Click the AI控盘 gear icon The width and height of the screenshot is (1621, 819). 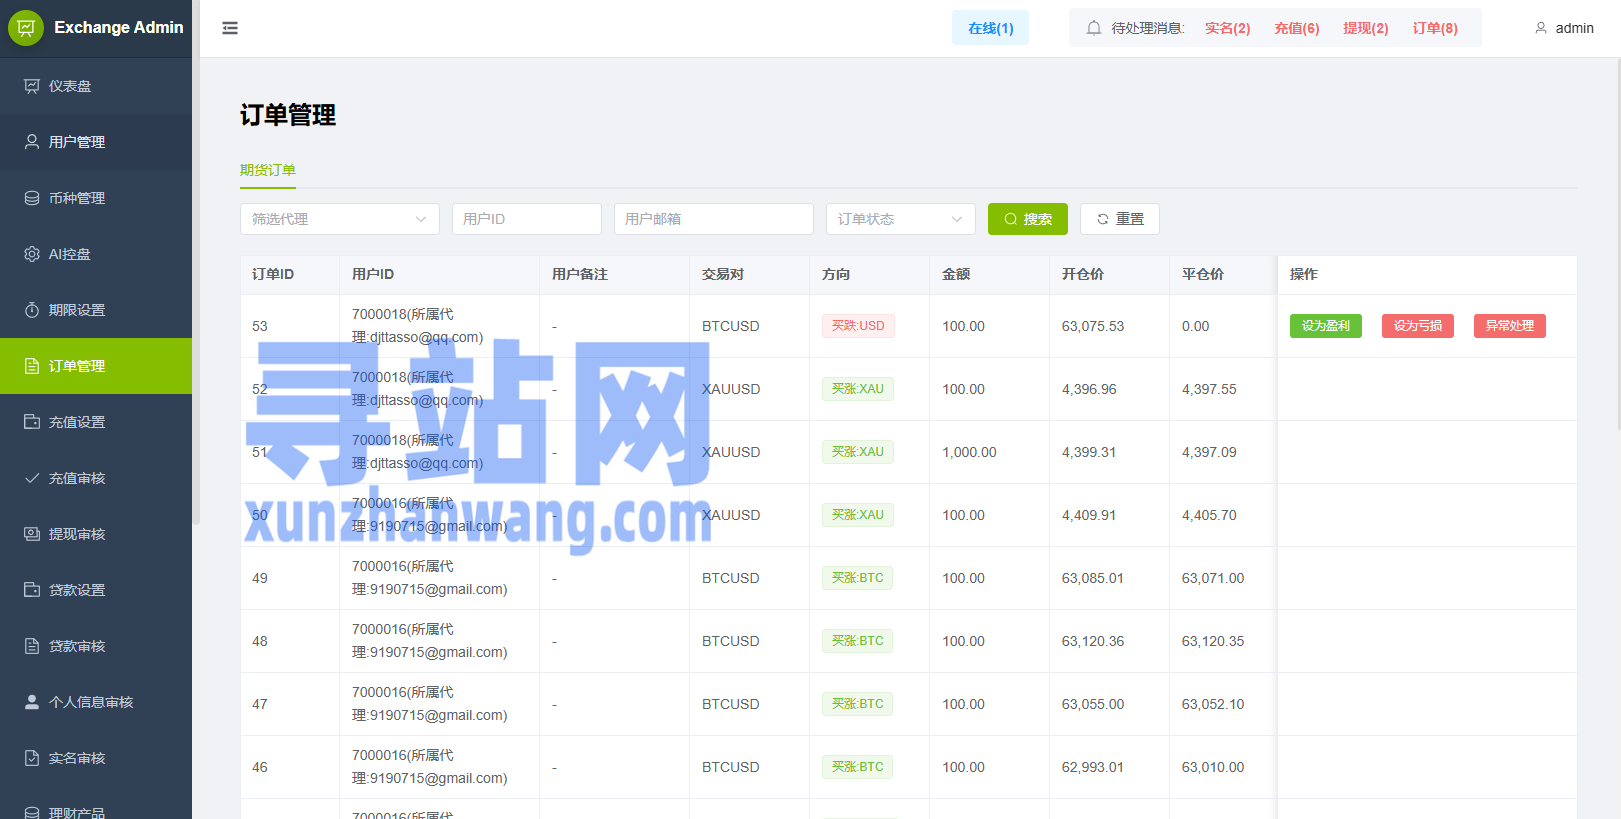pos(32,254)
